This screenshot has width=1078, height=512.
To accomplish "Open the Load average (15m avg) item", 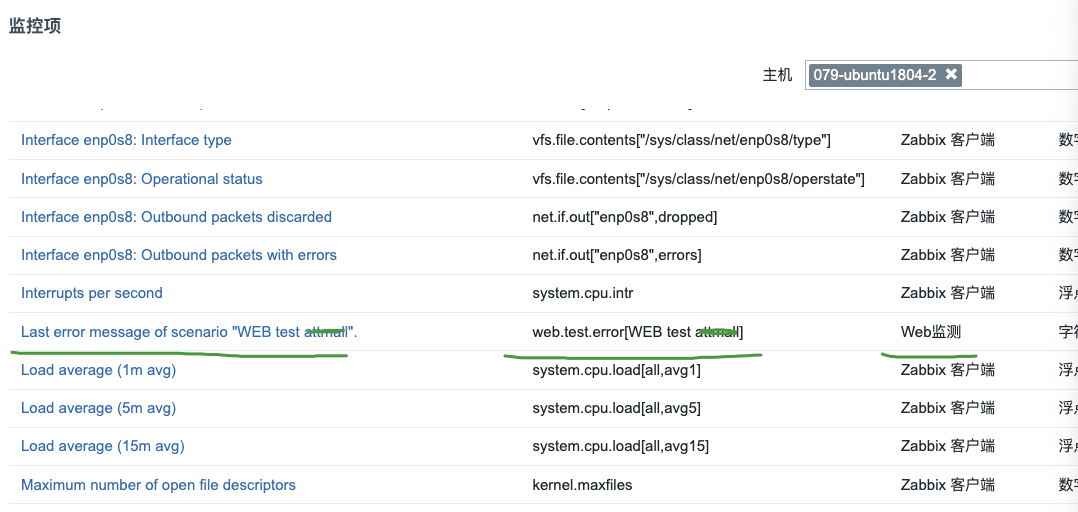I will (102, 446).
